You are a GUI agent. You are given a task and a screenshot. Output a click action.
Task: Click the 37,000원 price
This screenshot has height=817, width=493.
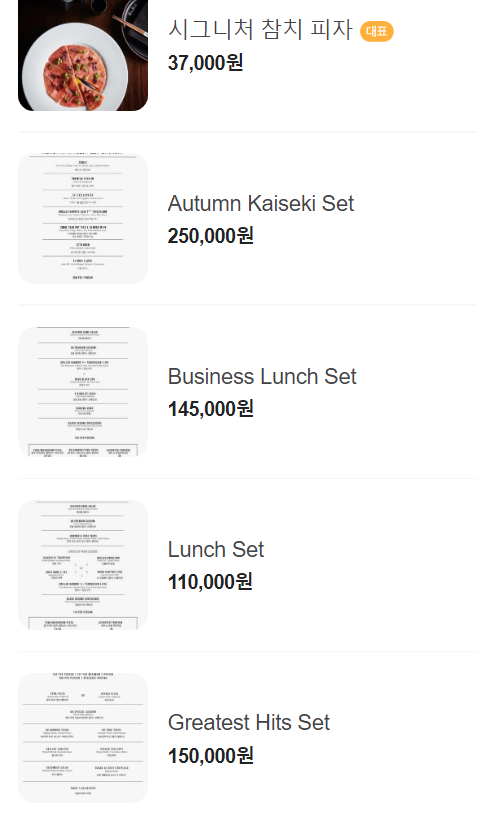click(205, 63)
